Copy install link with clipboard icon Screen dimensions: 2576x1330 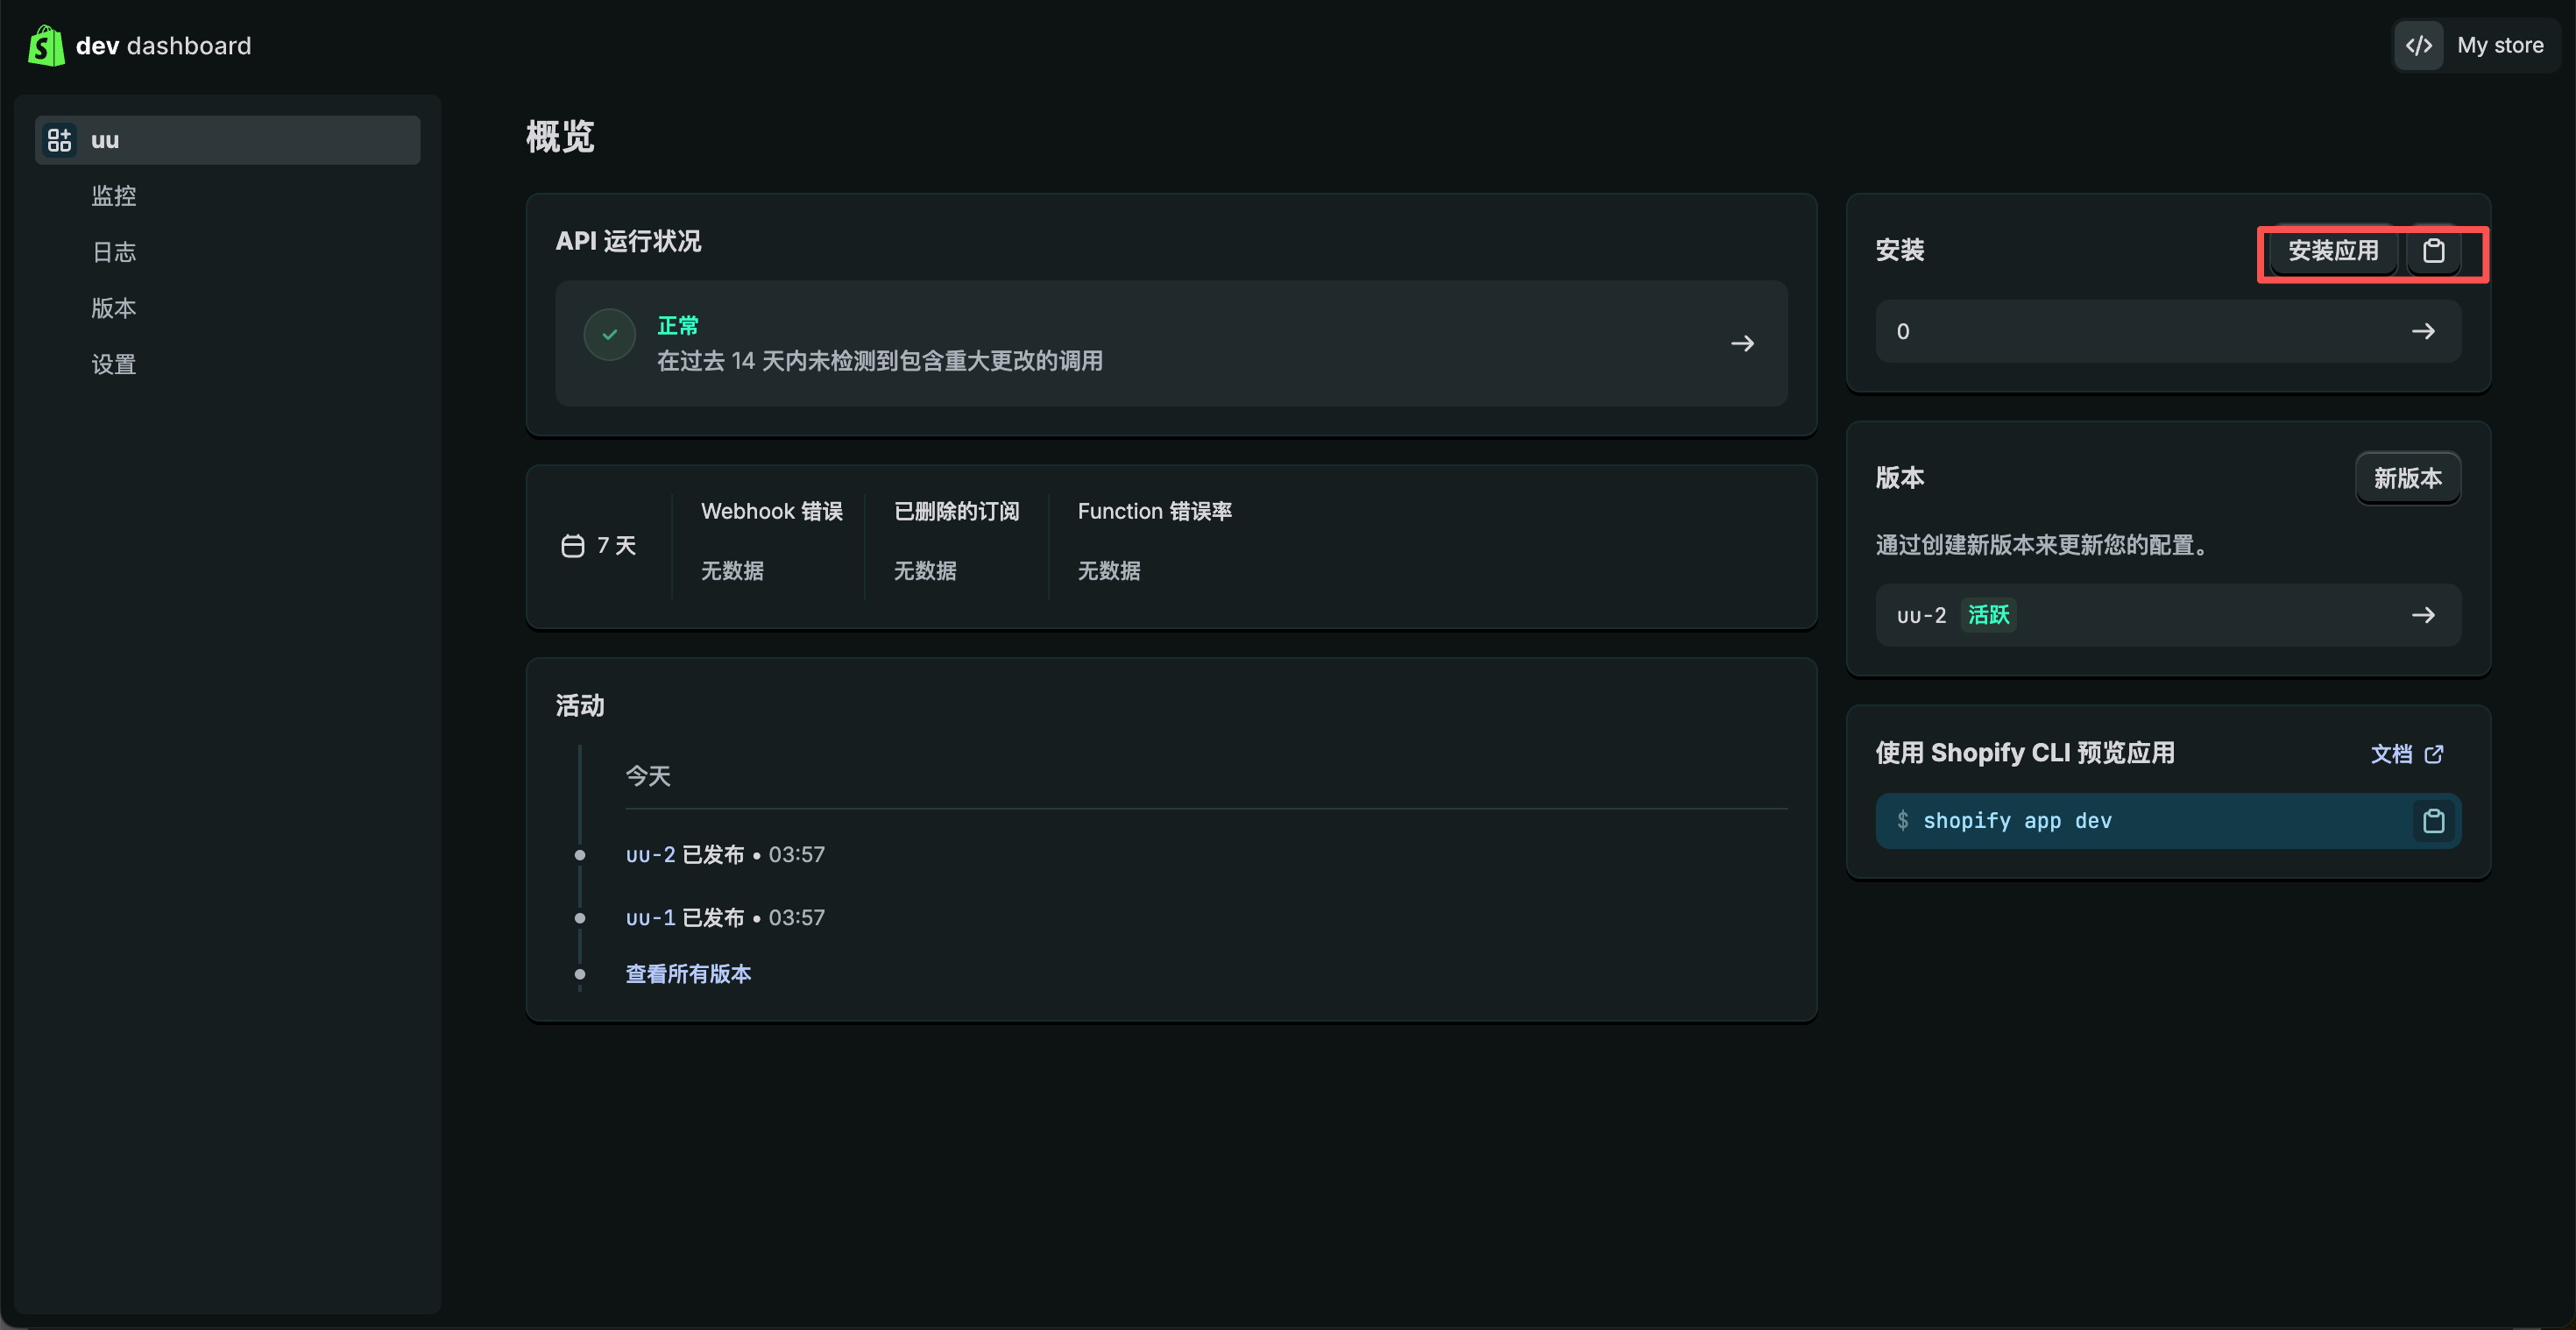(x=2433, y=251)
